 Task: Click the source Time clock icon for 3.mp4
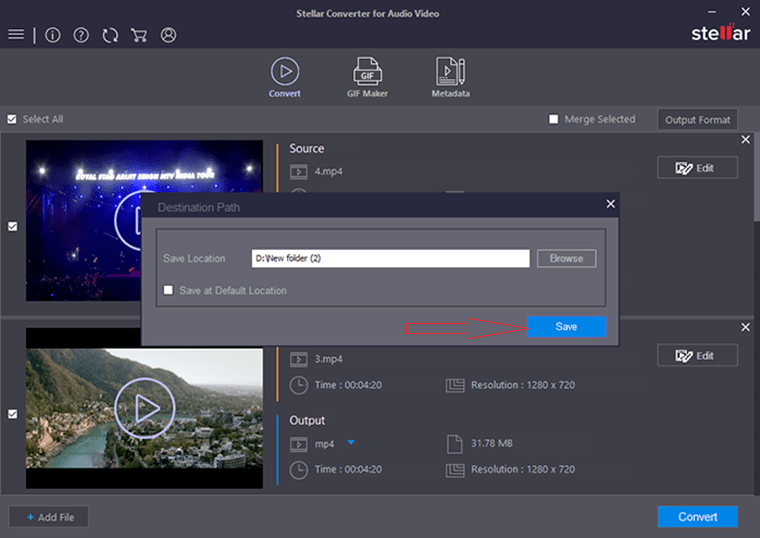click(299, 385)
